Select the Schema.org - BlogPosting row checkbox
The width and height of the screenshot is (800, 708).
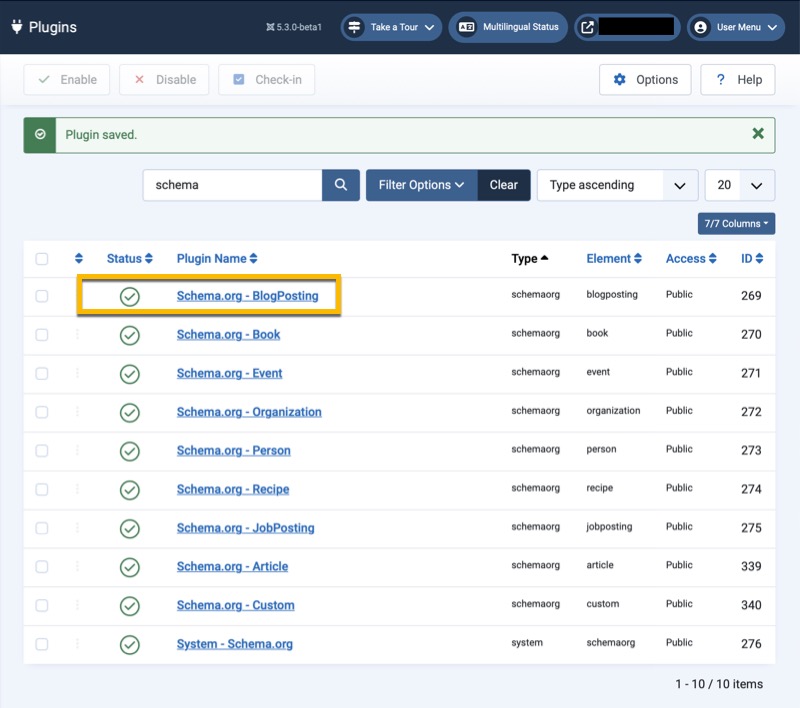click(42, 296)
